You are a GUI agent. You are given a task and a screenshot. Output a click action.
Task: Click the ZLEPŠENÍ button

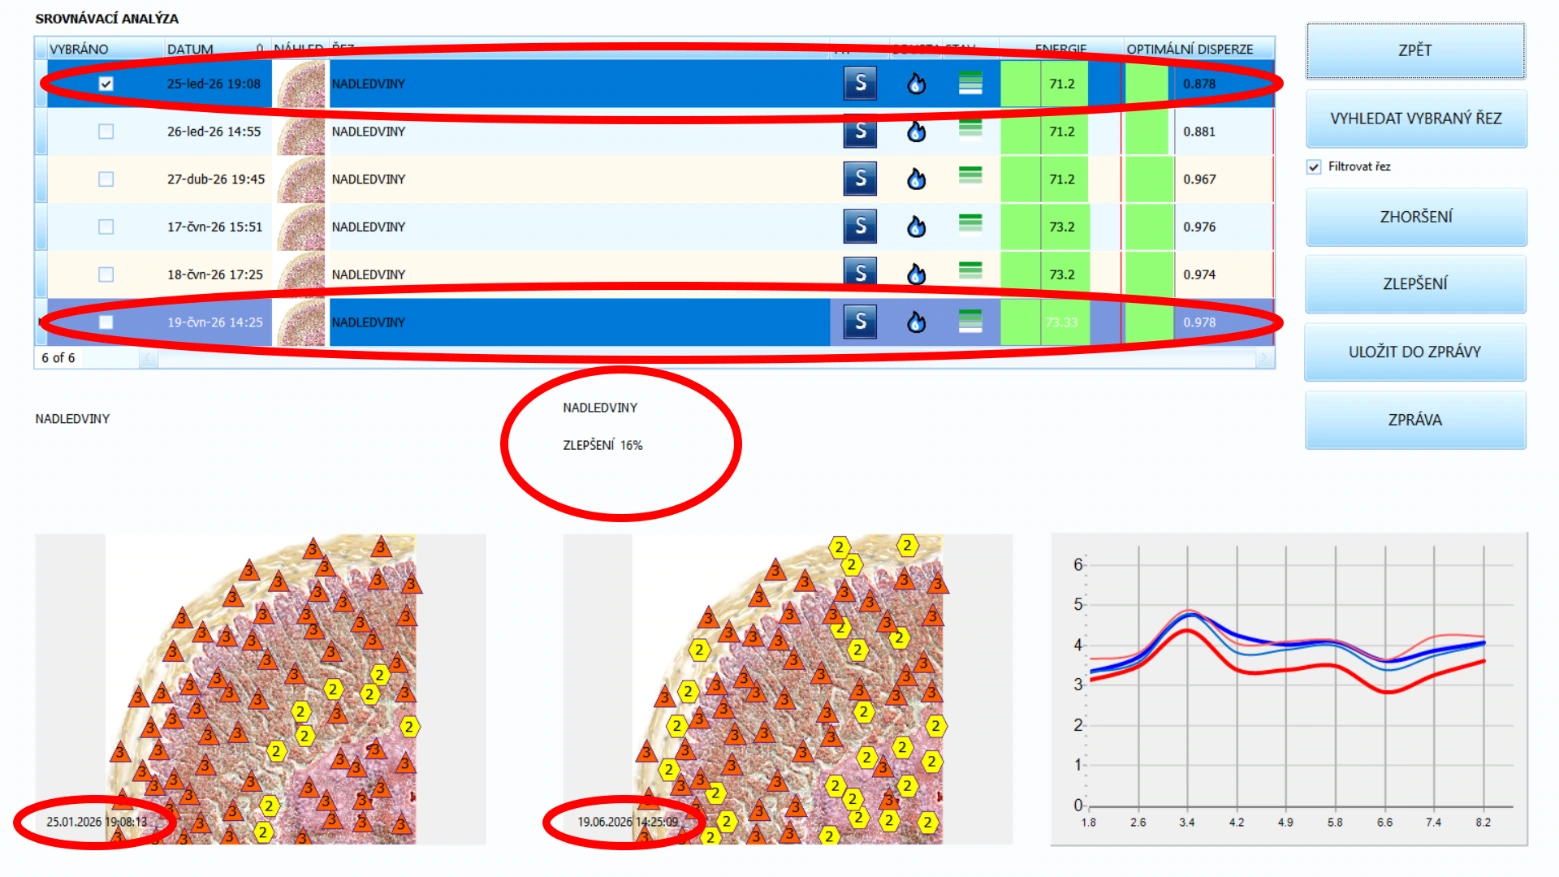click(x=1415, y=284)
